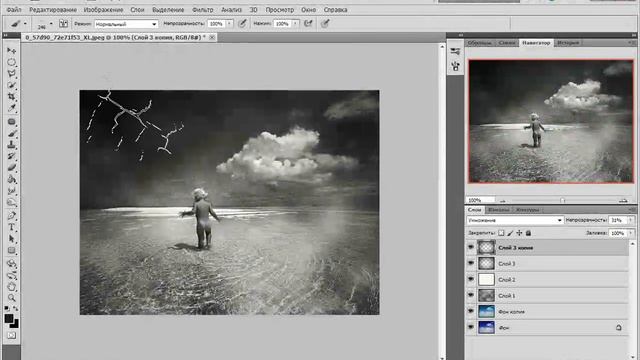
Task: Open the 'Редактирование' menu
Action: (x=53, y=9)
